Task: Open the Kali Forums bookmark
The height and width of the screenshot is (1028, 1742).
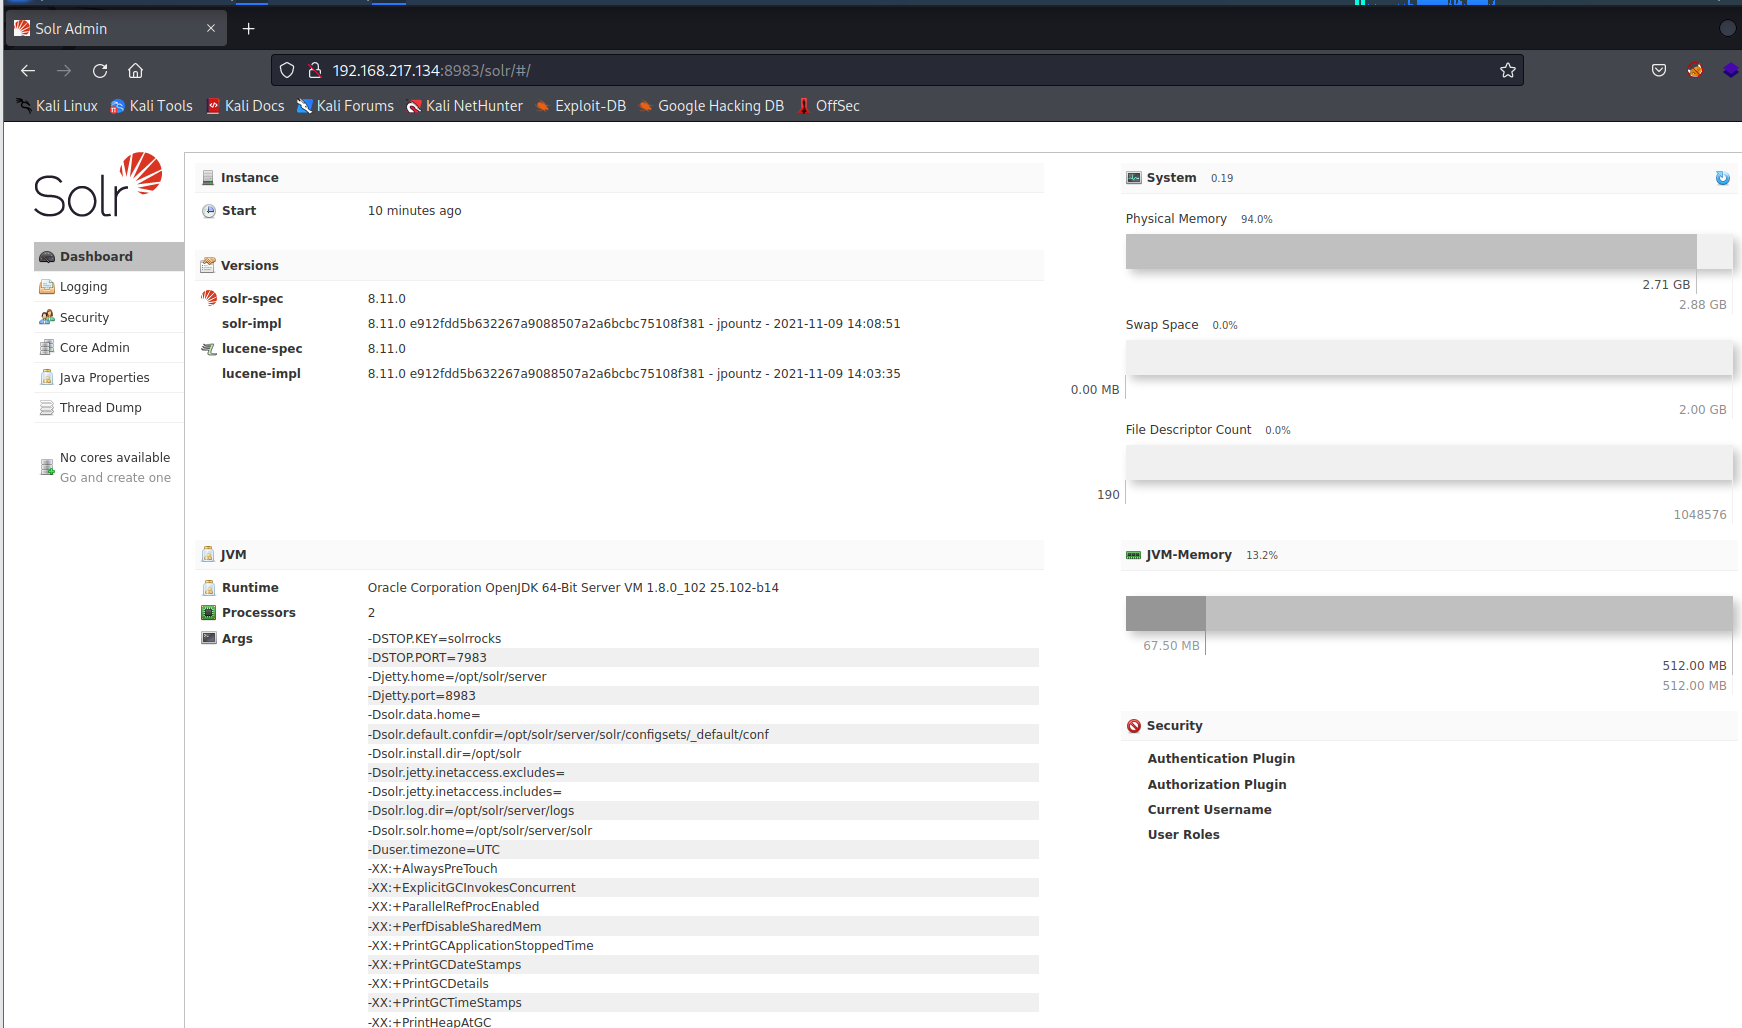Action: click(x=345, y=106)
